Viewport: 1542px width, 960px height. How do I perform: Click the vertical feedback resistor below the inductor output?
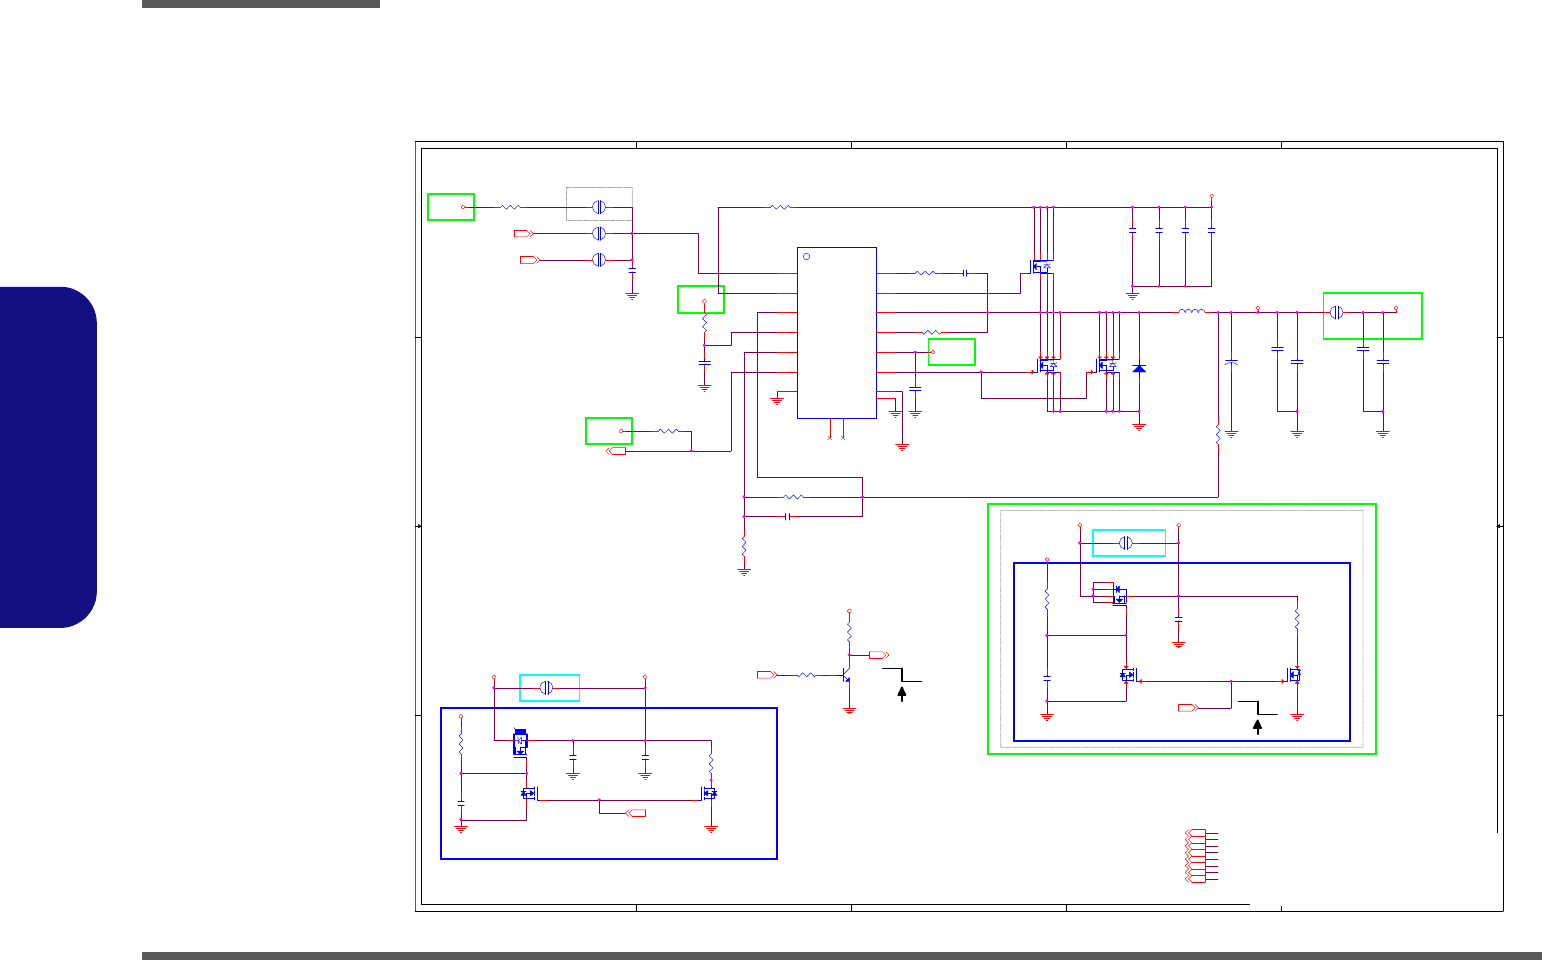coord(1218,436)
